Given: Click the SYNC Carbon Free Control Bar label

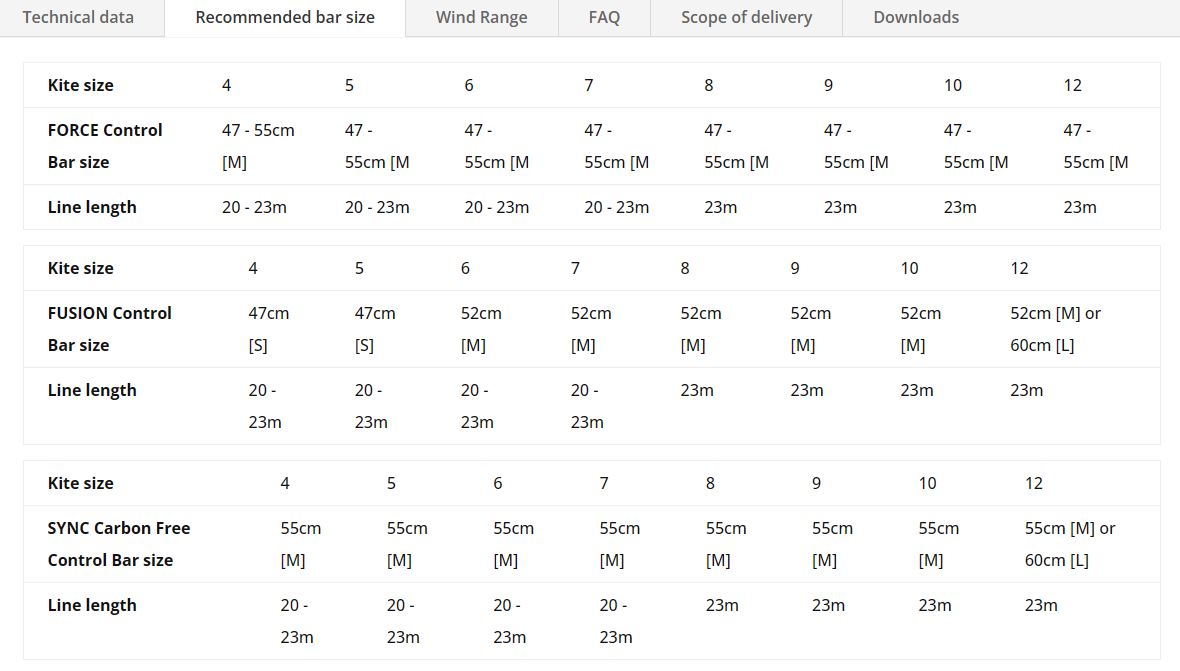Looking at the screenshot, I should pos(119,544).
